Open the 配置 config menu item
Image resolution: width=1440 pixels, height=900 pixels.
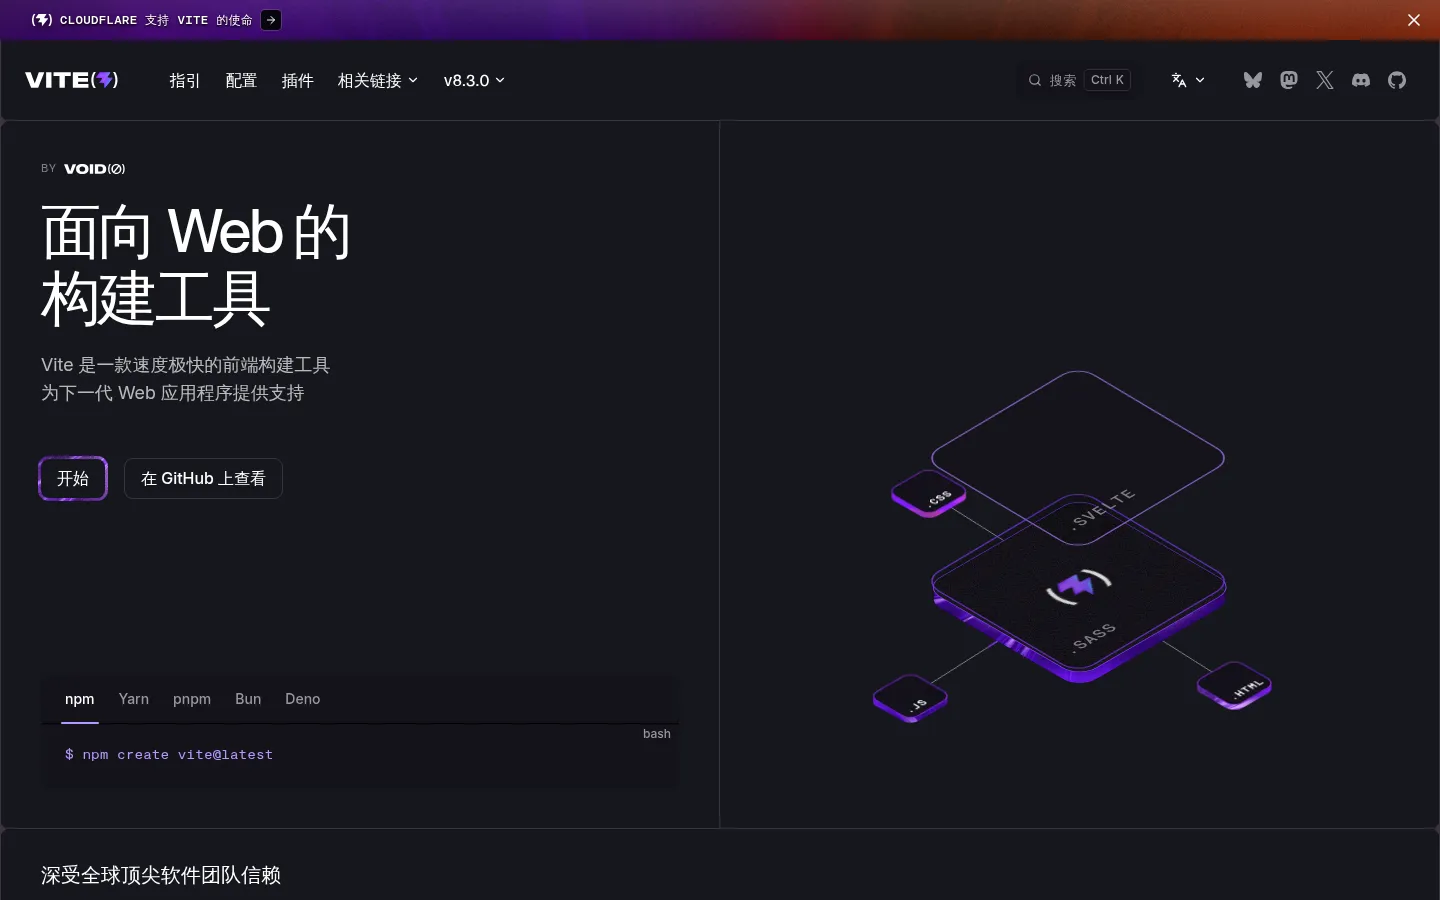(241, 80)
